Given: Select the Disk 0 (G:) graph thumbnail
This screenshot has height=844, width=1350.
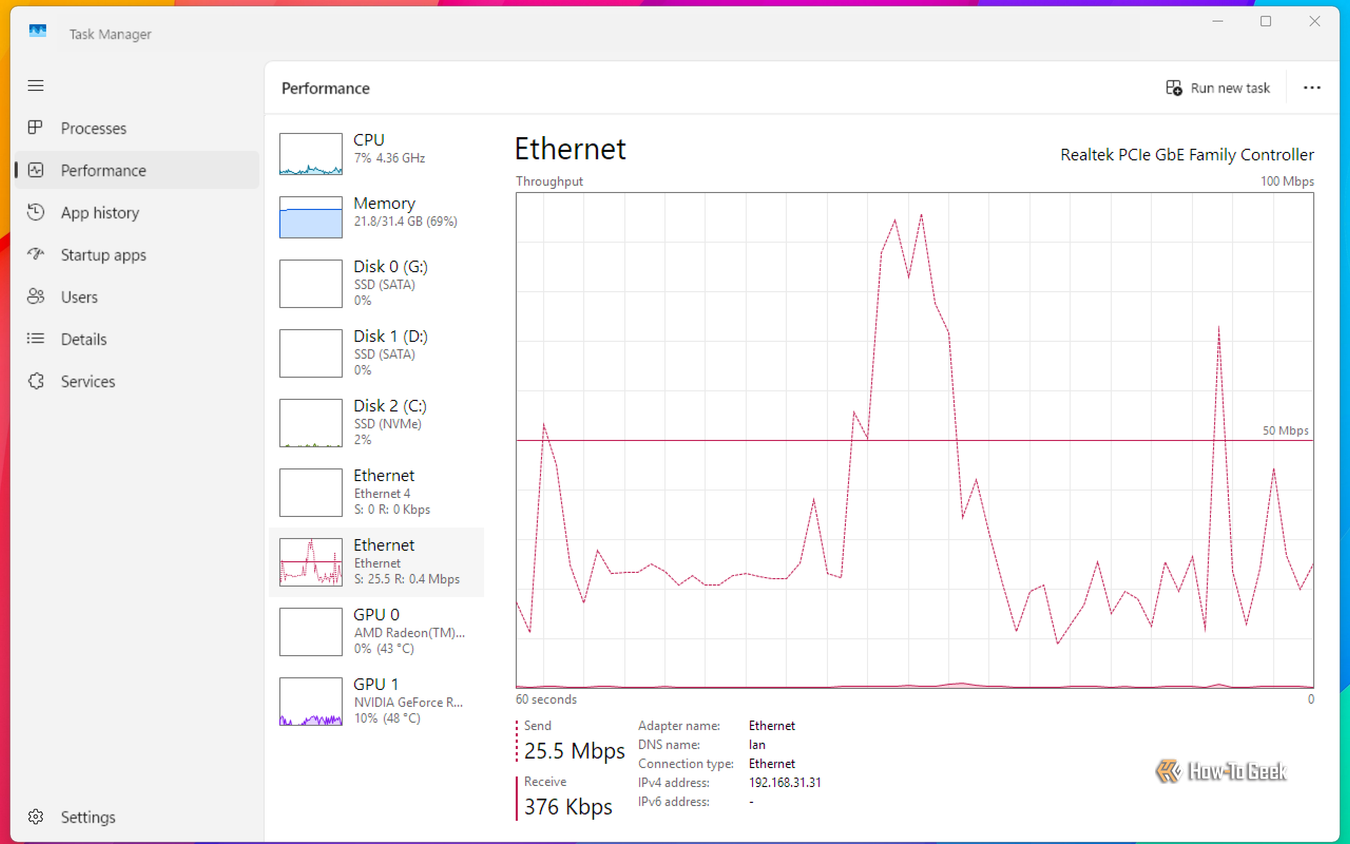Looking at the screenshot, I should (x=311, y=284).
